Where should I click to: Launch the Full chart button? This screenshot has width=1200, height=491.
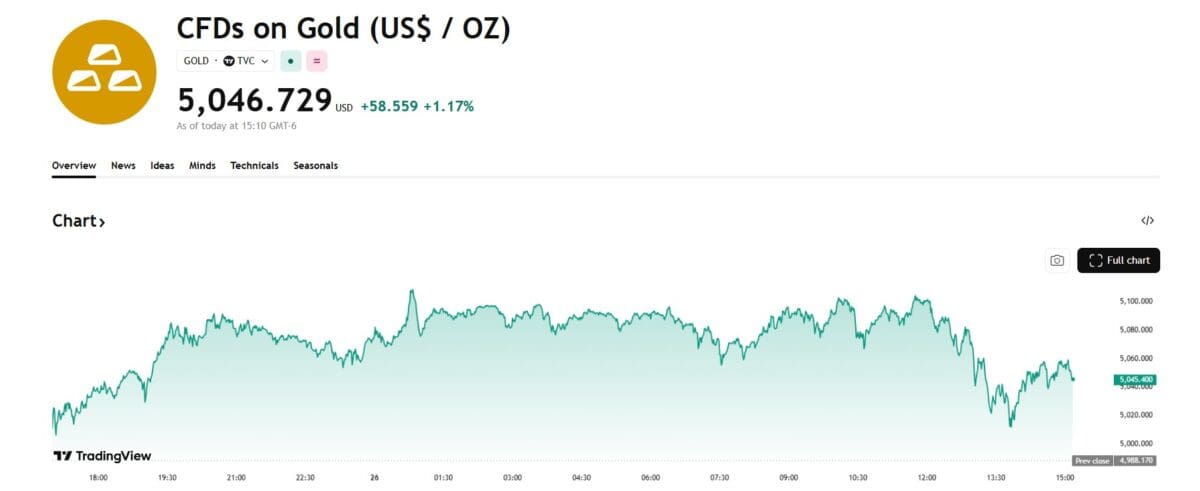tap(1118, 261)
